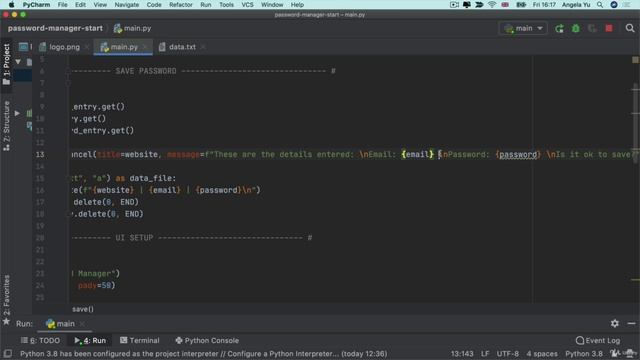Open Search Everywhere magnifier icon
Viewport: 640px width, 360px height.
point(630,28)
